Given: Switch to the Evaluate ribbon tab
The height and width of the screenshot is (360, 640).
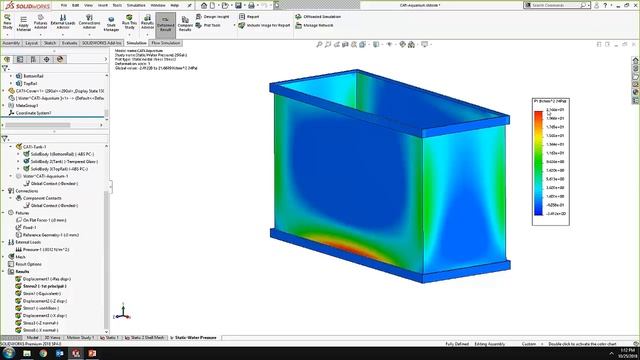Looking at the screenshot, I should click(x=69, y=43).
